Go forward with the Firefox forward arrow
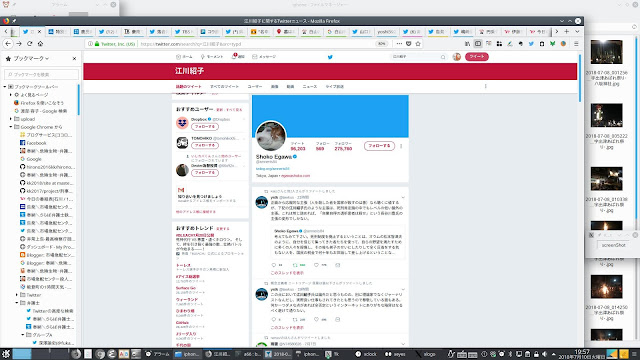Viewport: 640px width, 360px height. [19, 44]
